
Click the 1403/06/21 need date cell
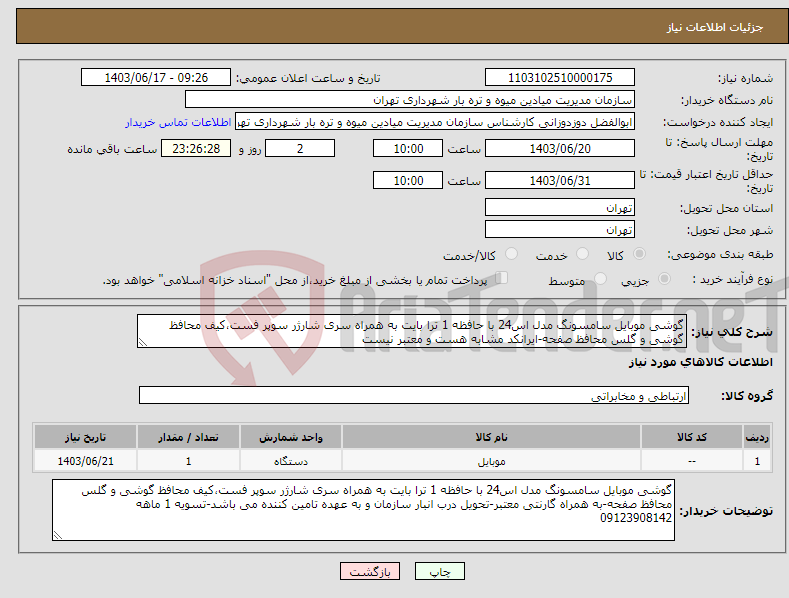(x=86, y=461)
